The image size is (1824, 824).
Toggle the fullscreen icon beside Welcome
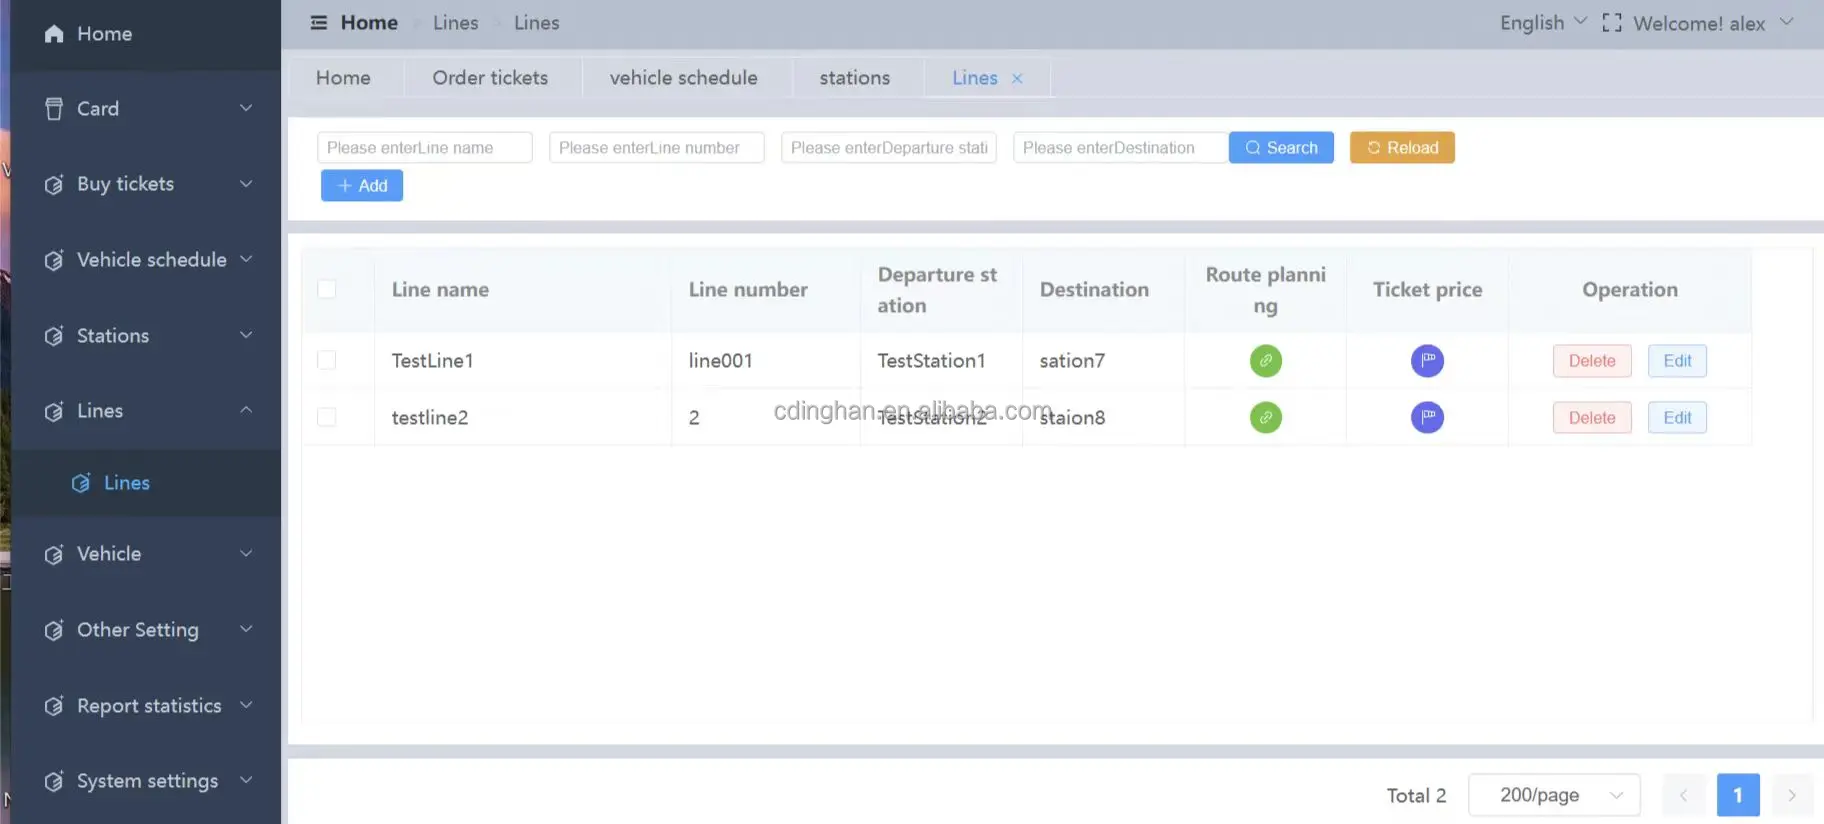coord(1611,23)
